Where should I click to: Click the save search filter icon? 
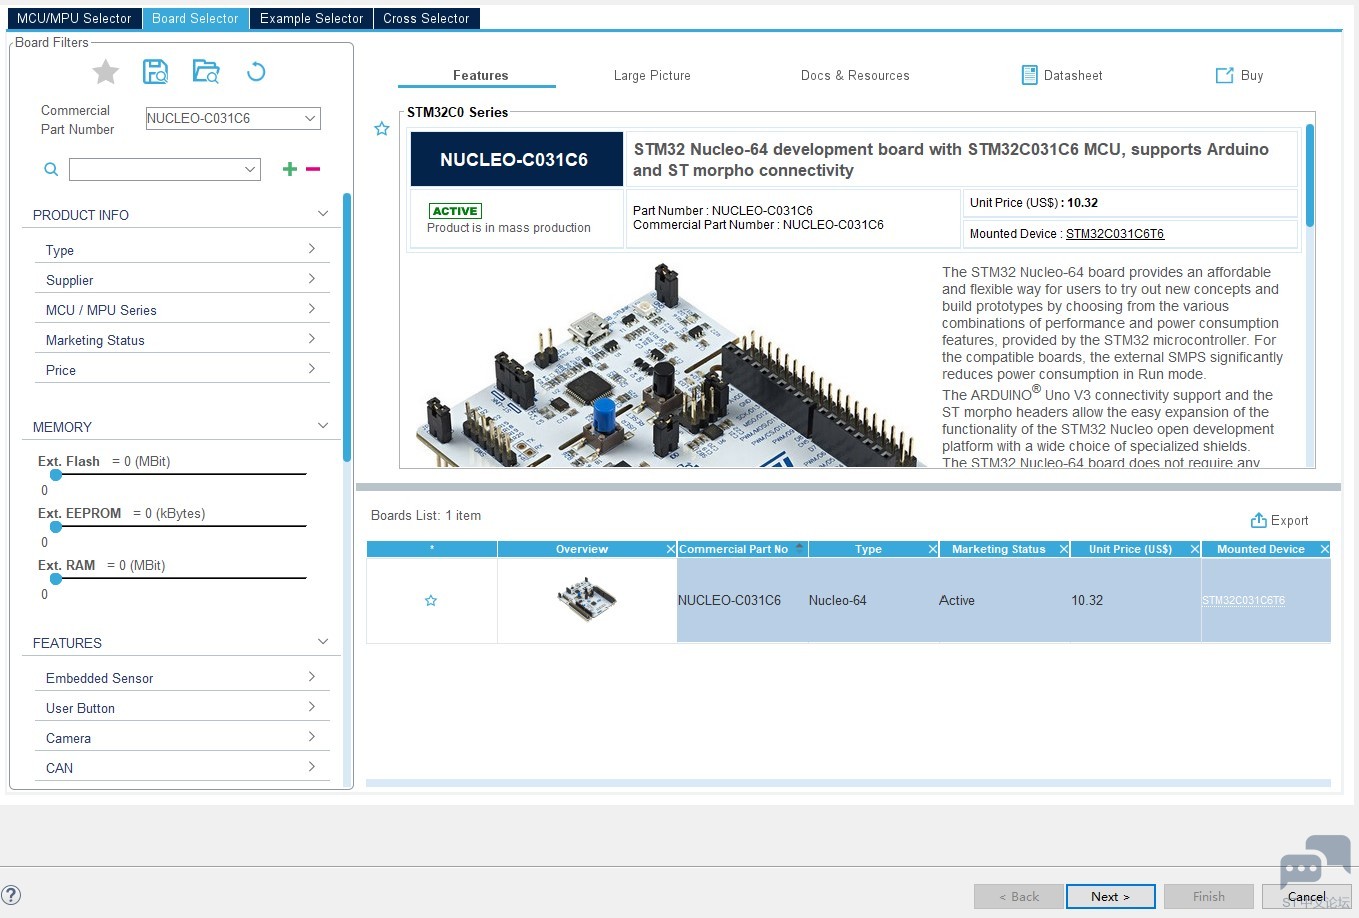tap(155, 72)
